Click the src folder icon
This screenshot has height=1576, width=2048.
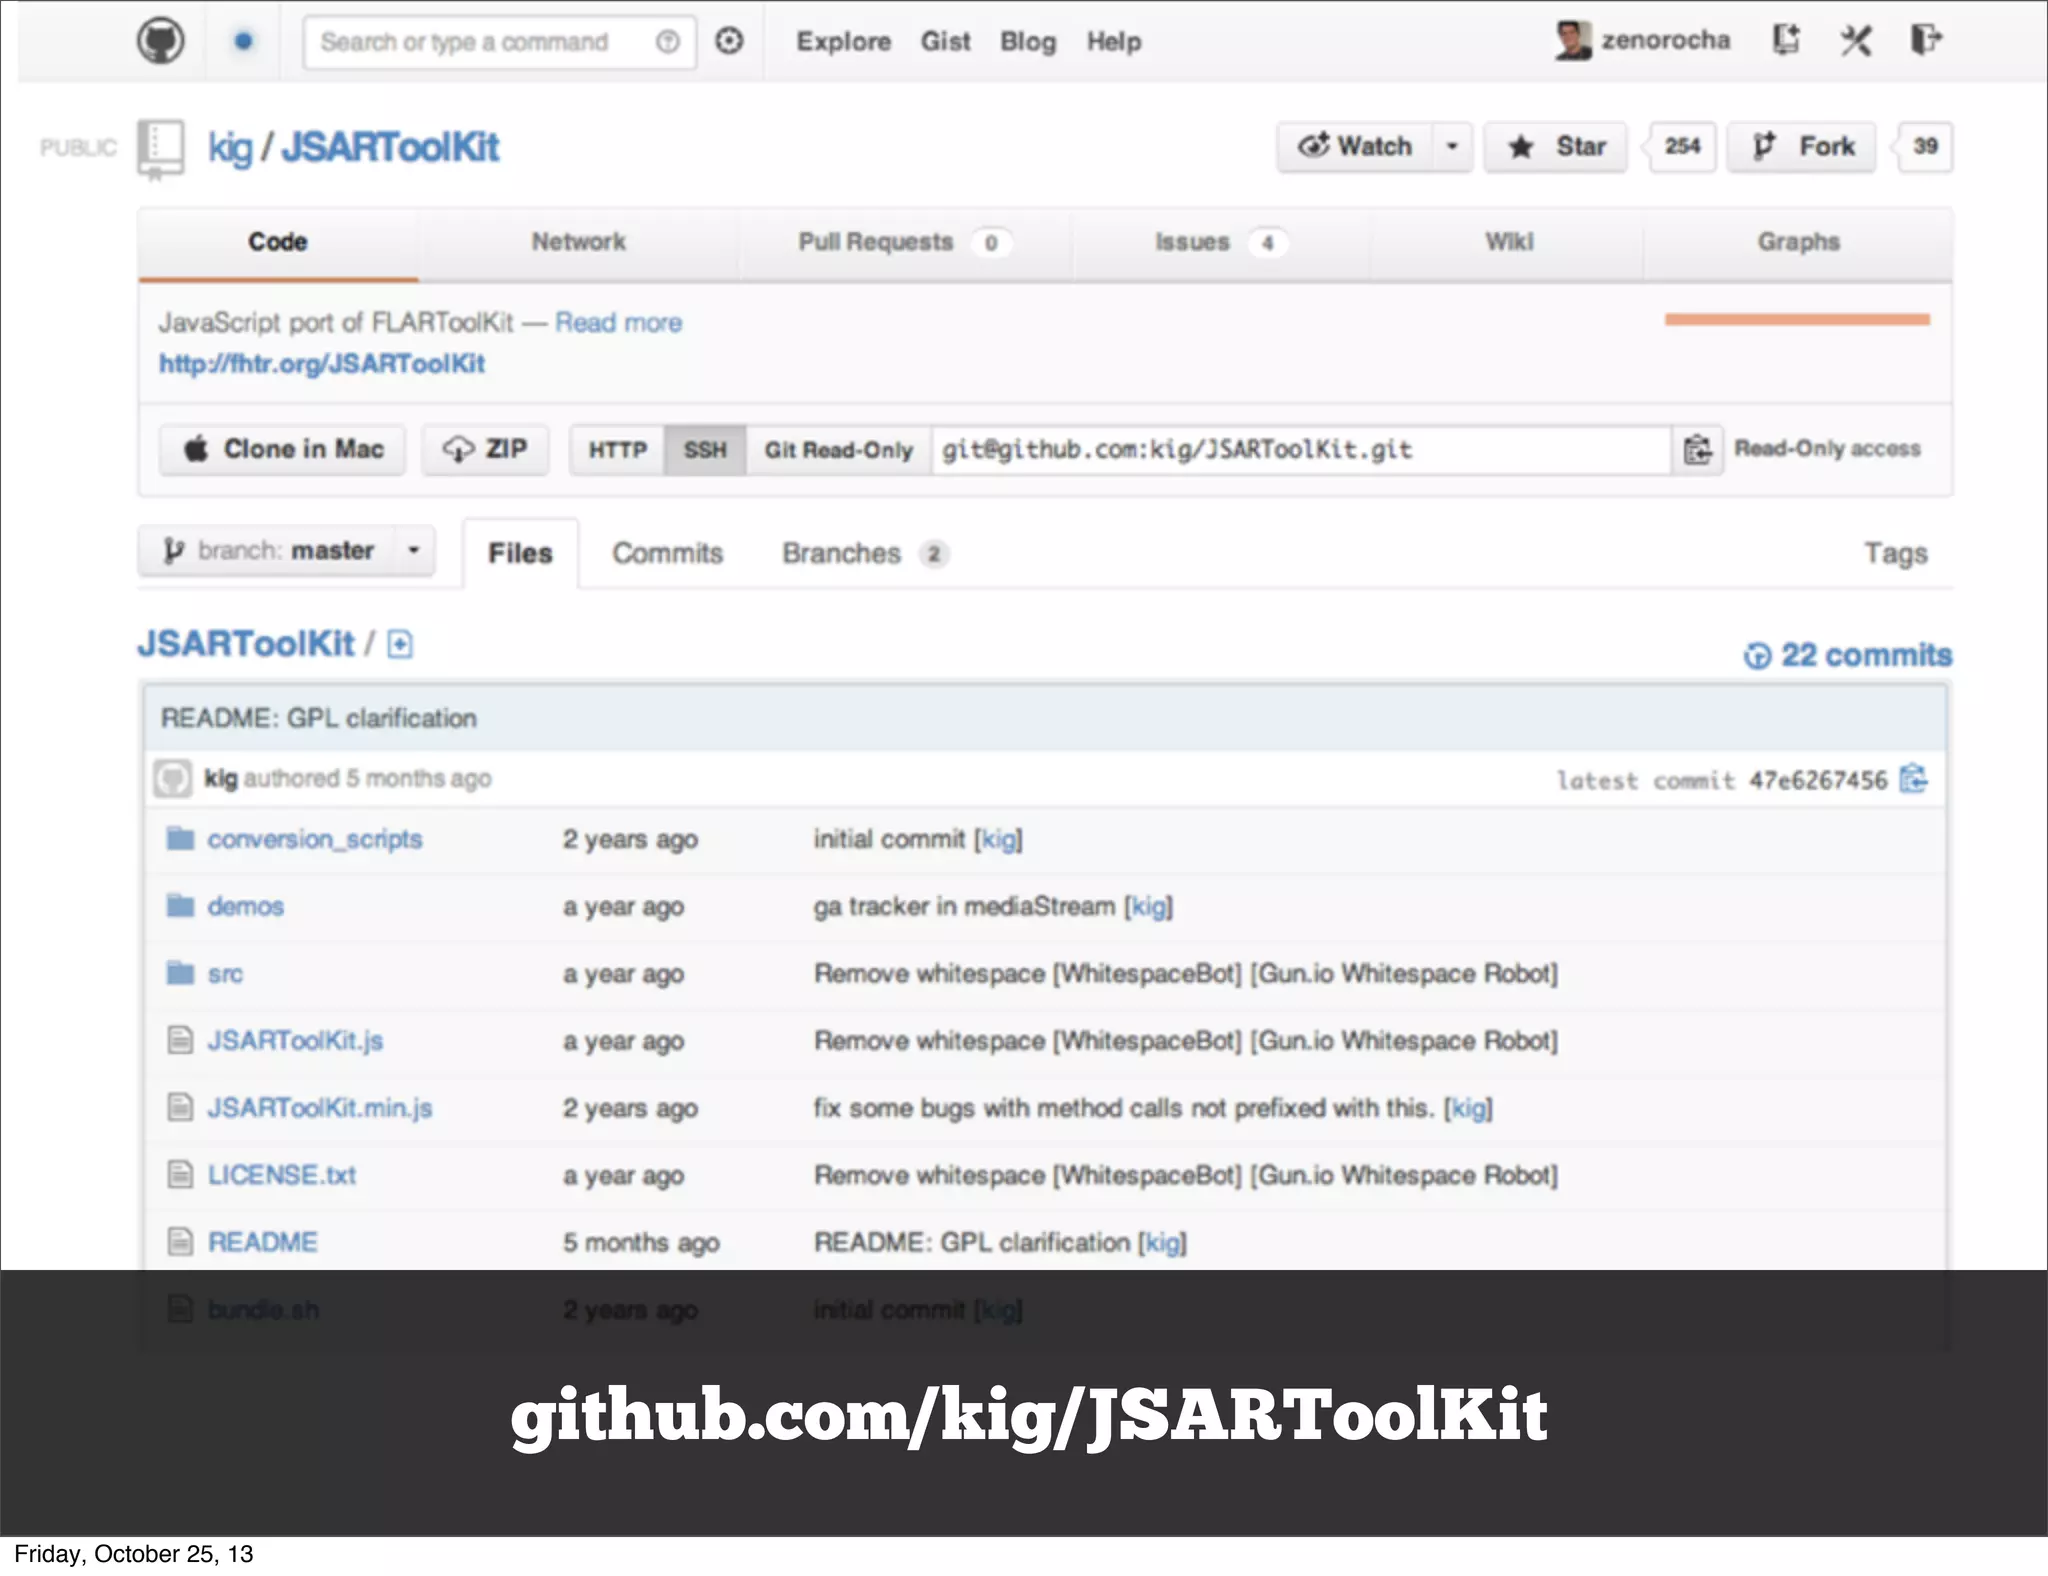[x=180, y=973]
